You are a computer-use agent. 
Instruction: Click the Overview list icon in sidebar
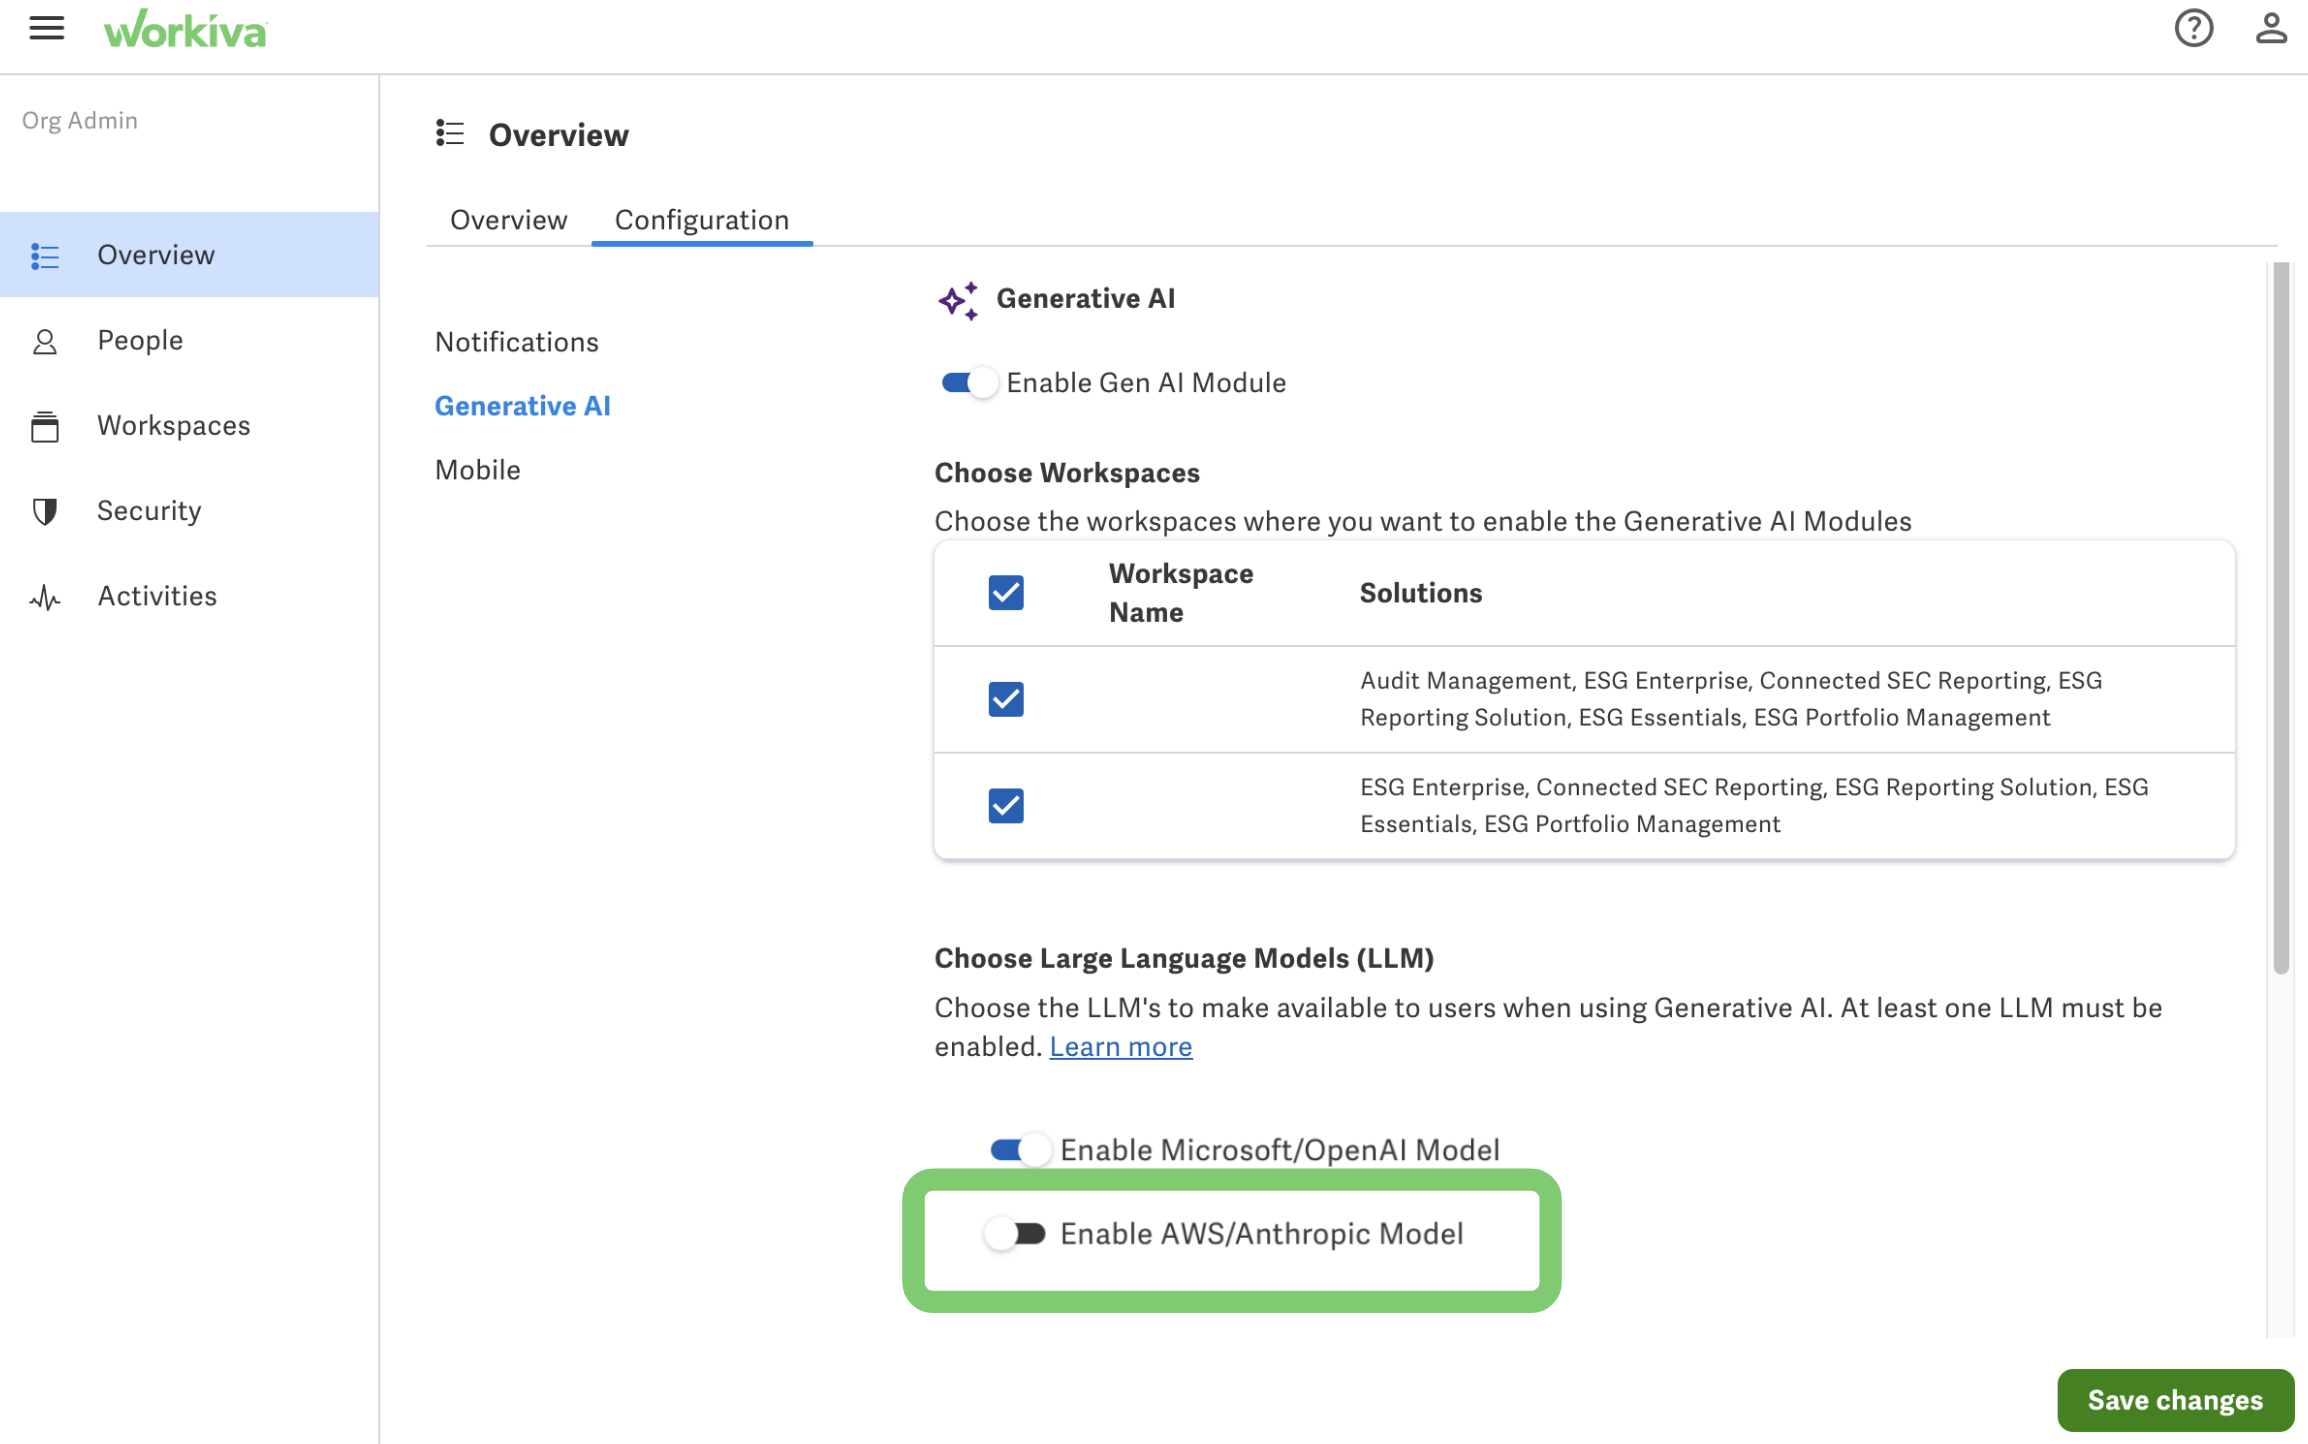pos(45,256)
